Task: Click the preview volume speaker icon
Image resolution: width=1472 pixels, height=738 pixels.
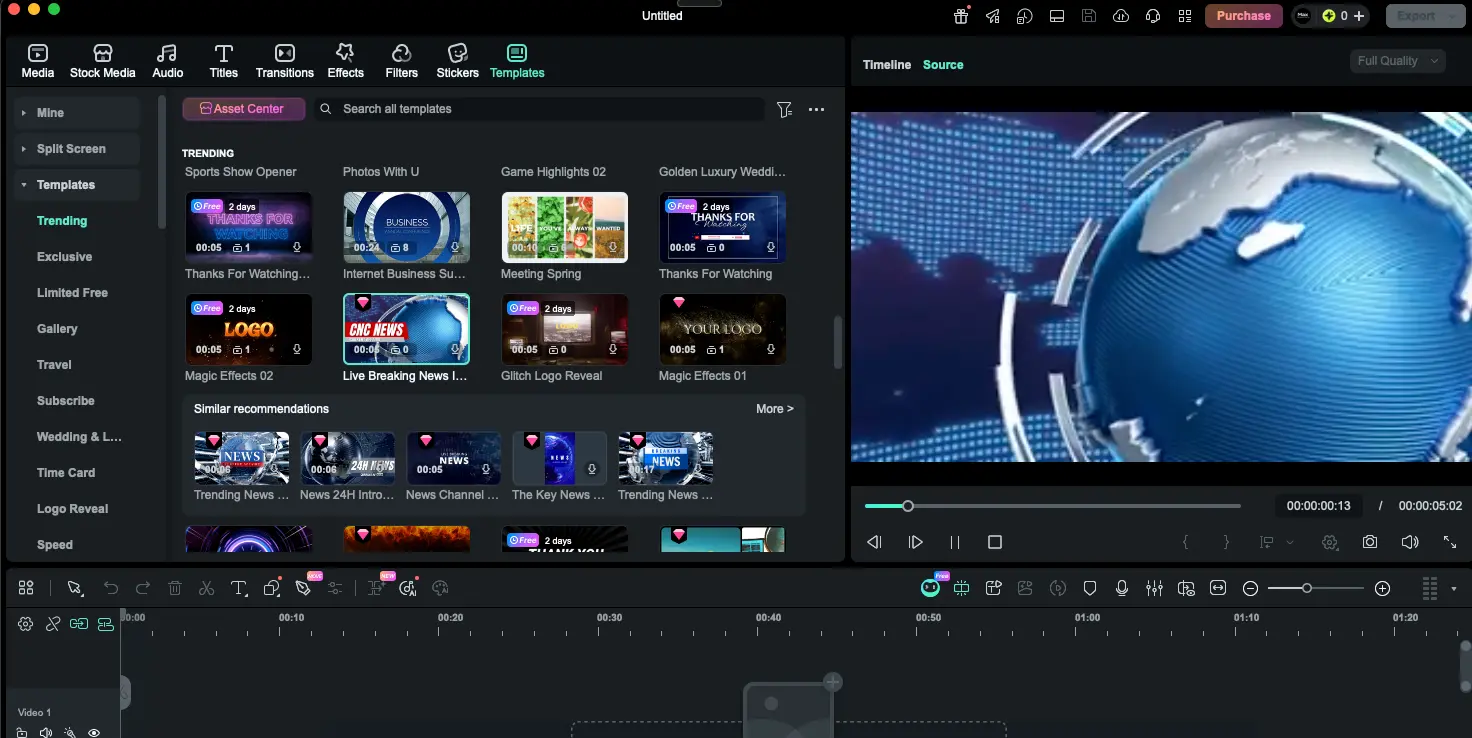Action: tap(1410, 542)
